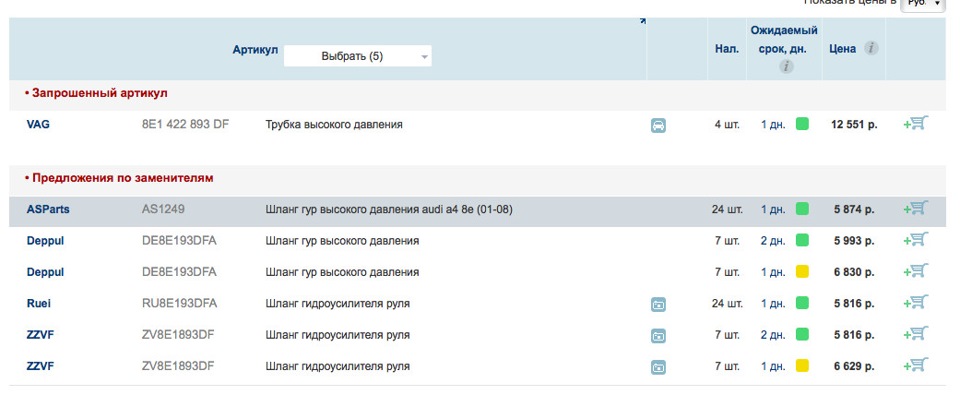Viewport: 960px width, 395px height.
Task: Click yellow delivery indicator in Deppul row
Action: [x=802, y=271]
